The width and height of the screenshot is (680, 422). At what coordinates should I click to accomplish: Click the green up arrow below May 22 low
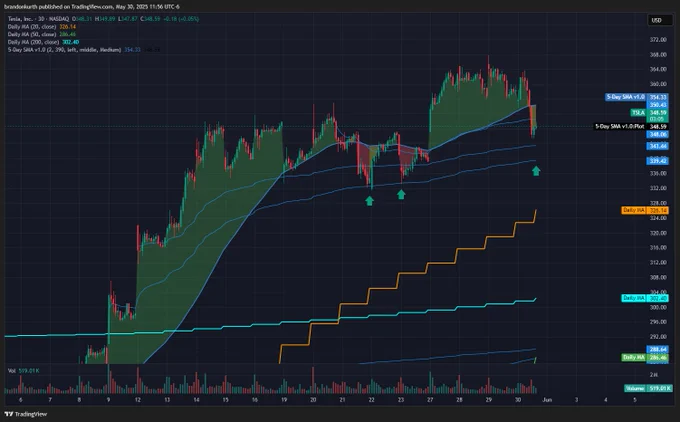coord(369,201)
